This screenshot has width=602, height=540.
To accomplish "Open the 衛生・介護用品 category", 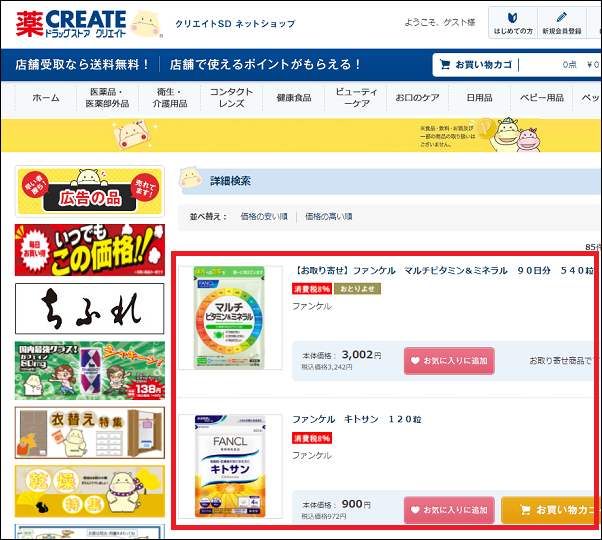I will point(170,98).
